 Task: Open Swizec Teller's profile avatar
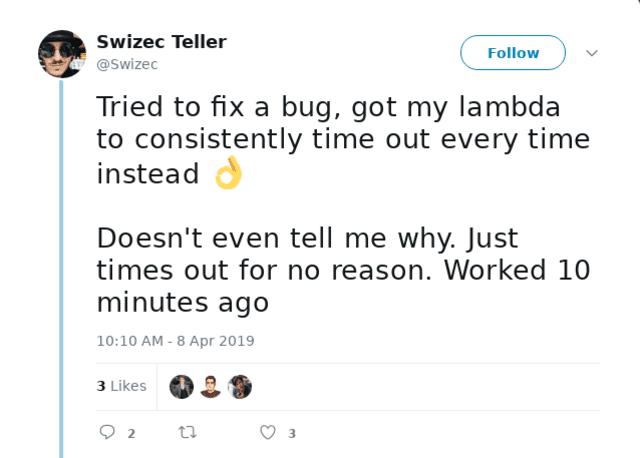tap(62, 54)
